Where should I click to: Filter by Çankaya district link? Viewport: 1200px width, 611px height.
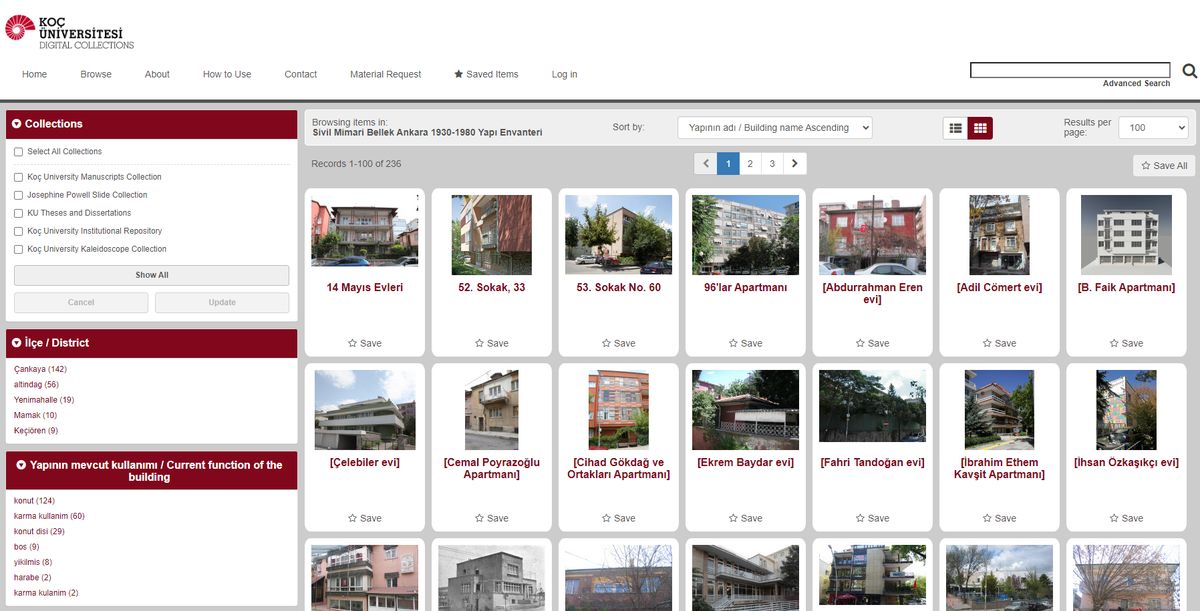click(x=40, y=369)
